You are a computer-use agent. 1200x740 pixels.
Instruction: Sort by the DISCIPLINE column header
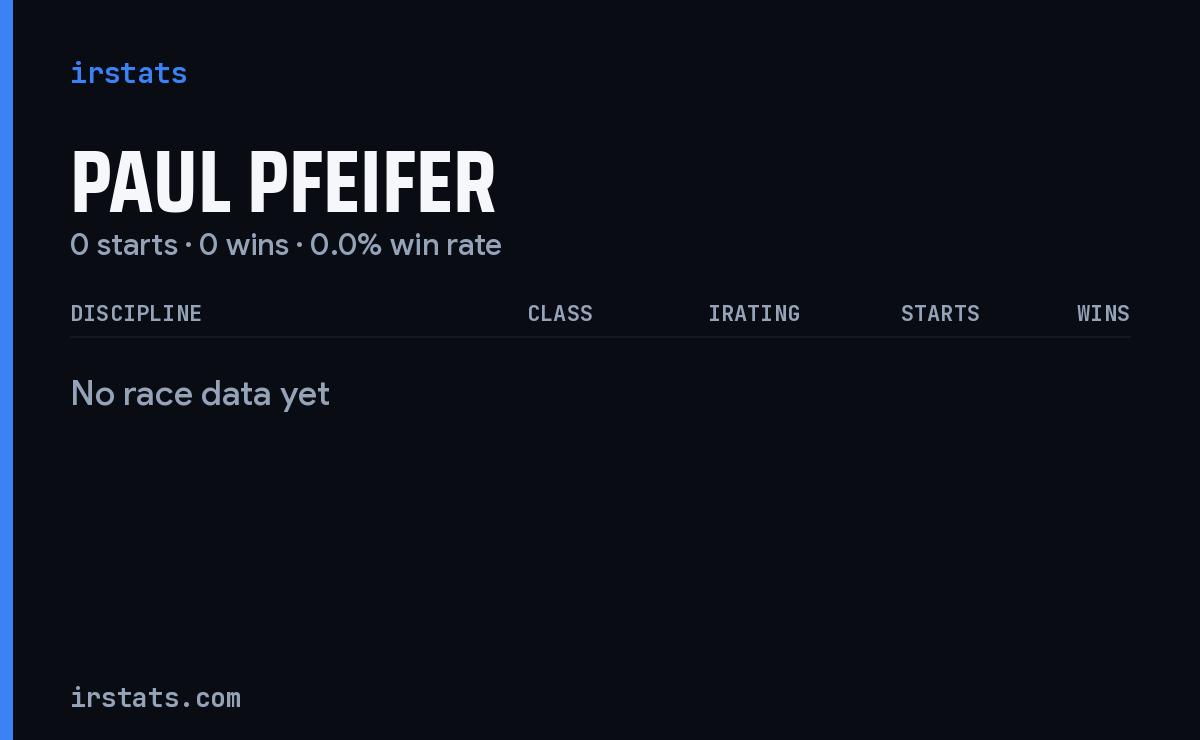click(136, 314)
